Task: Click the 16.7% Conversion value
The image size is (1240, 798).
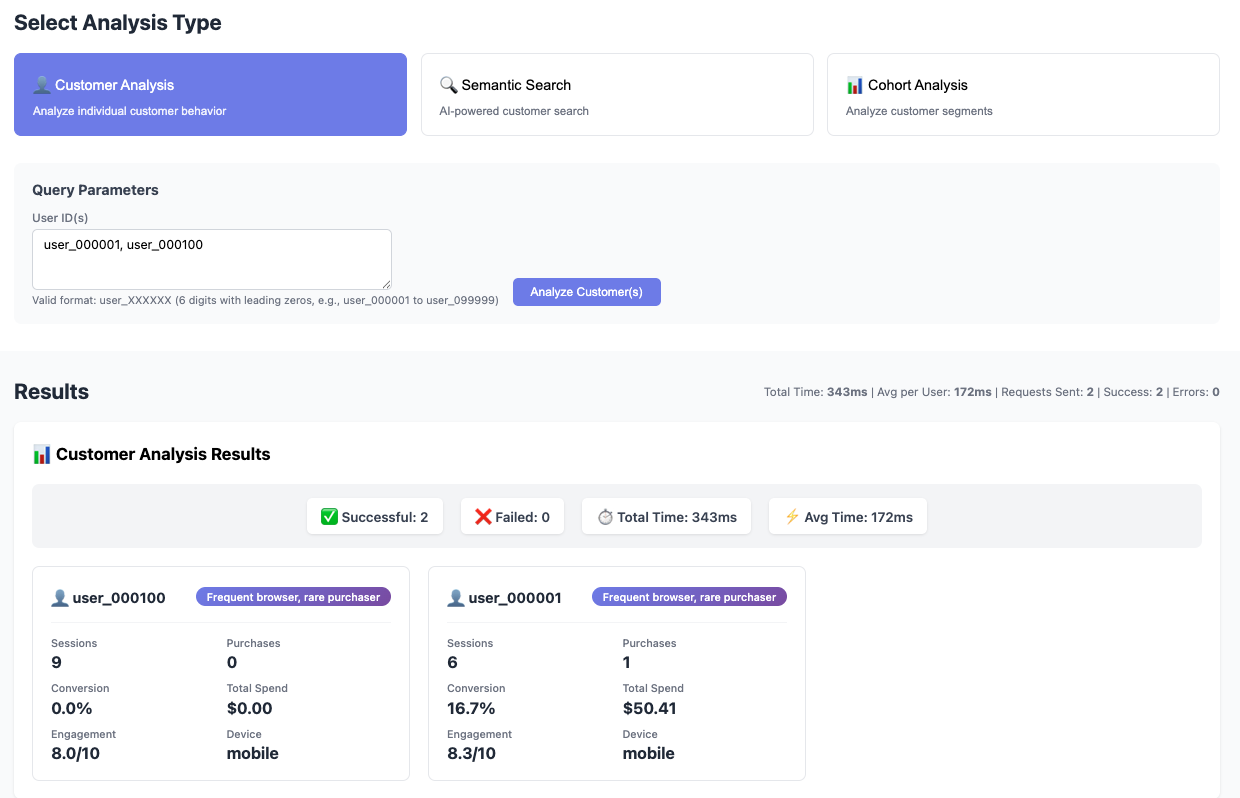Action: click(471, 708)
